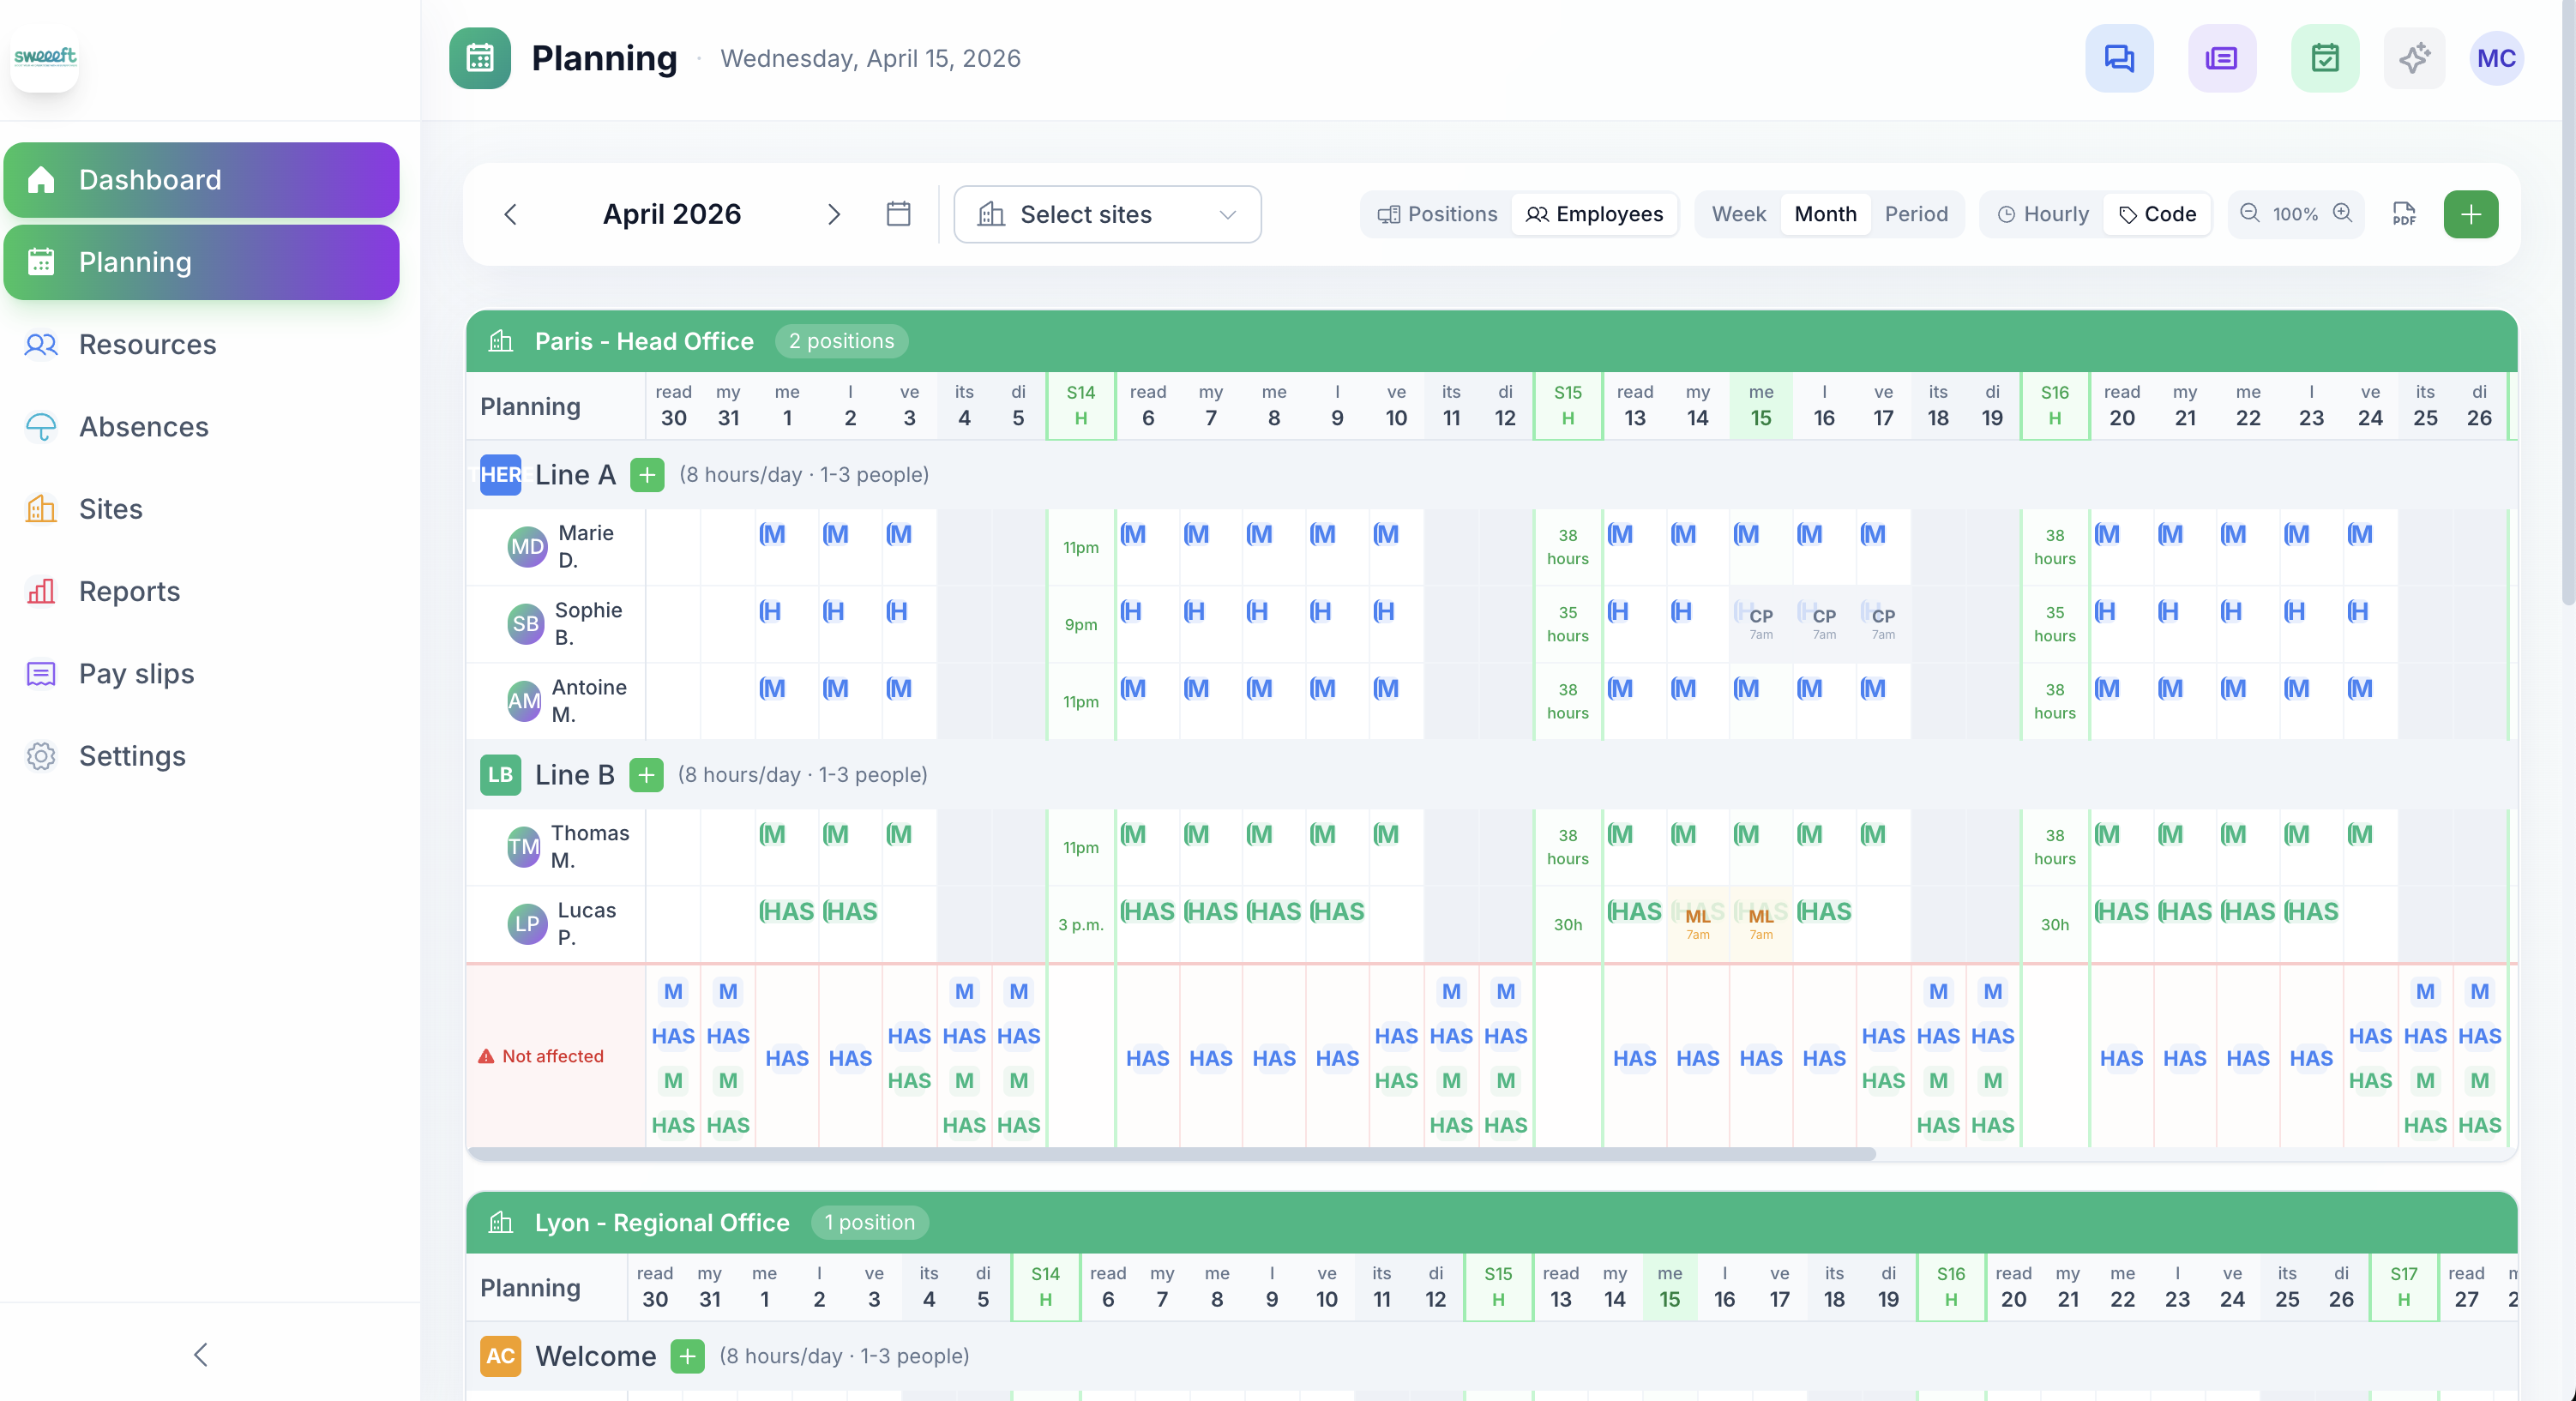
Task: Toggle the Code display mode
Action: [x=2157, y=214]
